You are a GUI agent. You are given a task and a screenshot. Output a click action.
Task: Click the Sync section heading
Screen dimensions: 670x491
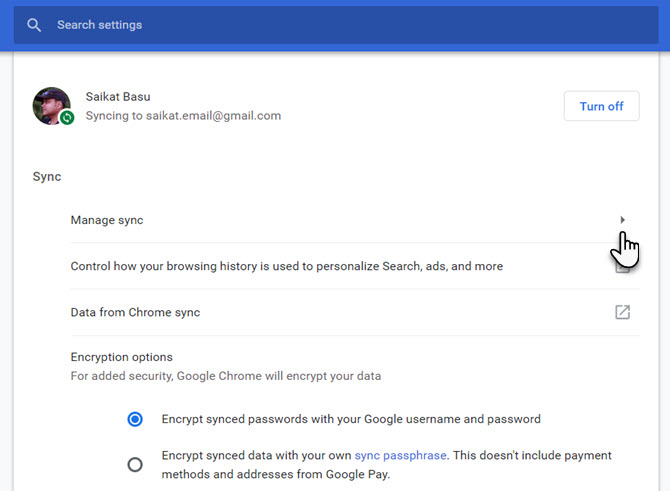tap(47, 177)
